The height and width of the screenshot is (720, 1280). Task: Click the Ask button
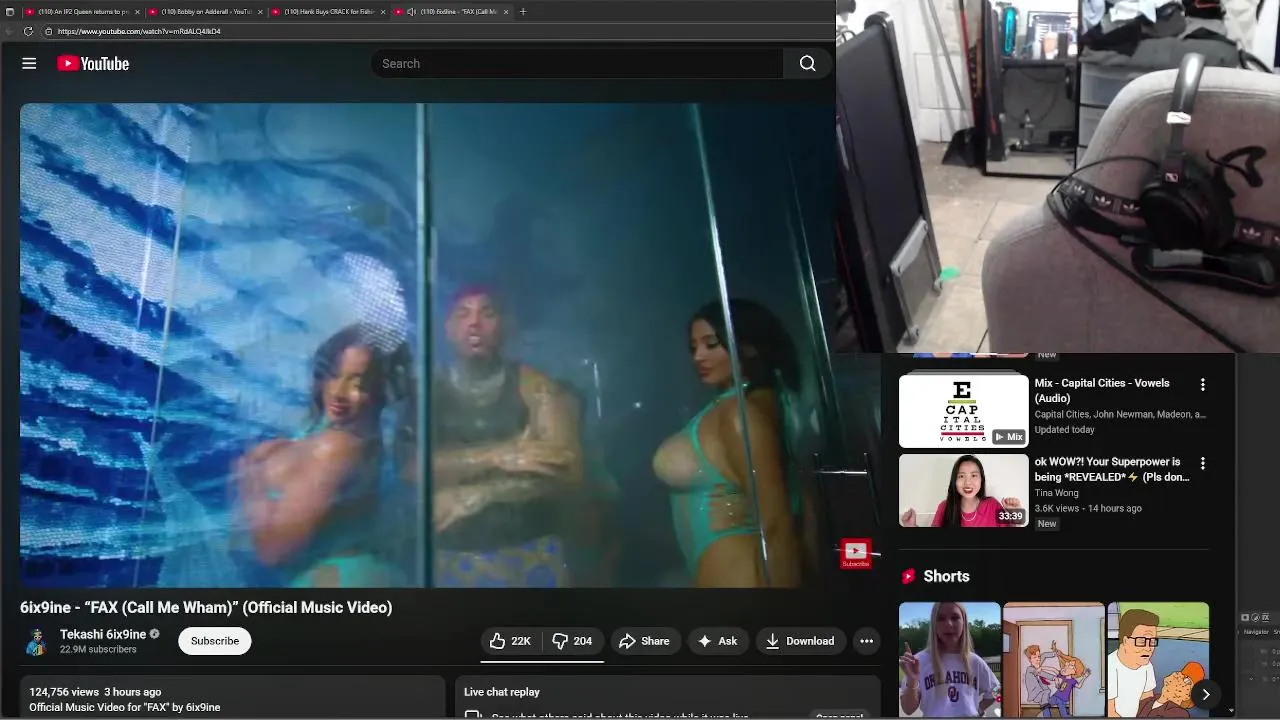(718, 641)
